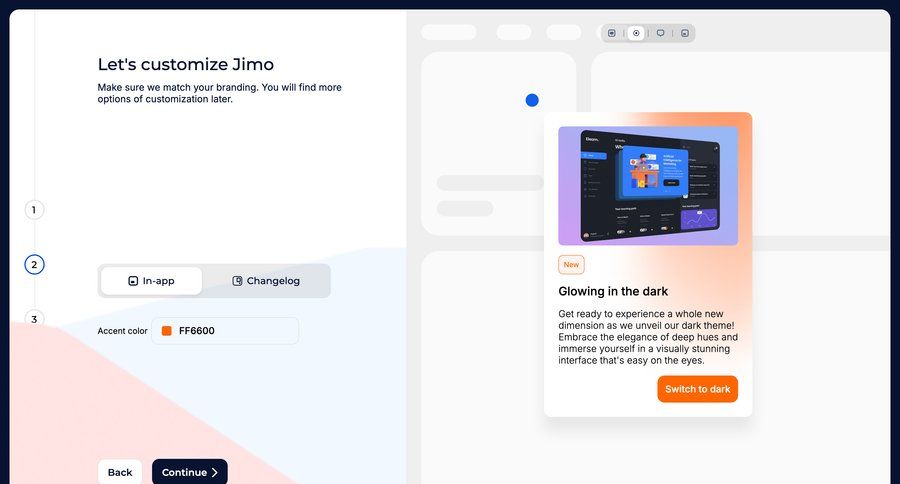Jump to onboarding step 3
Screen dimensions: 900x484
pyautogui.click(x=34, y=319)
